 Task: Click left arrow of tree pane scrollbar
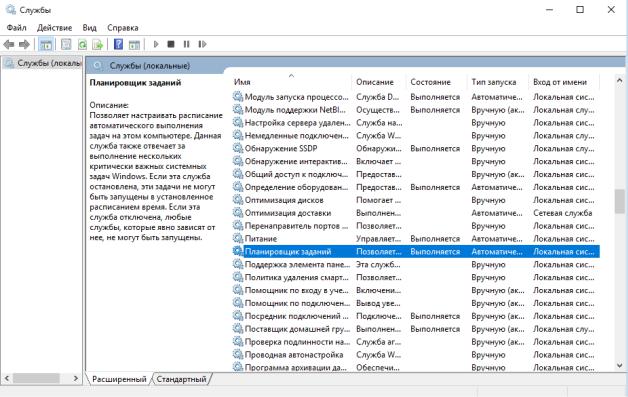(x=7, y=378)
